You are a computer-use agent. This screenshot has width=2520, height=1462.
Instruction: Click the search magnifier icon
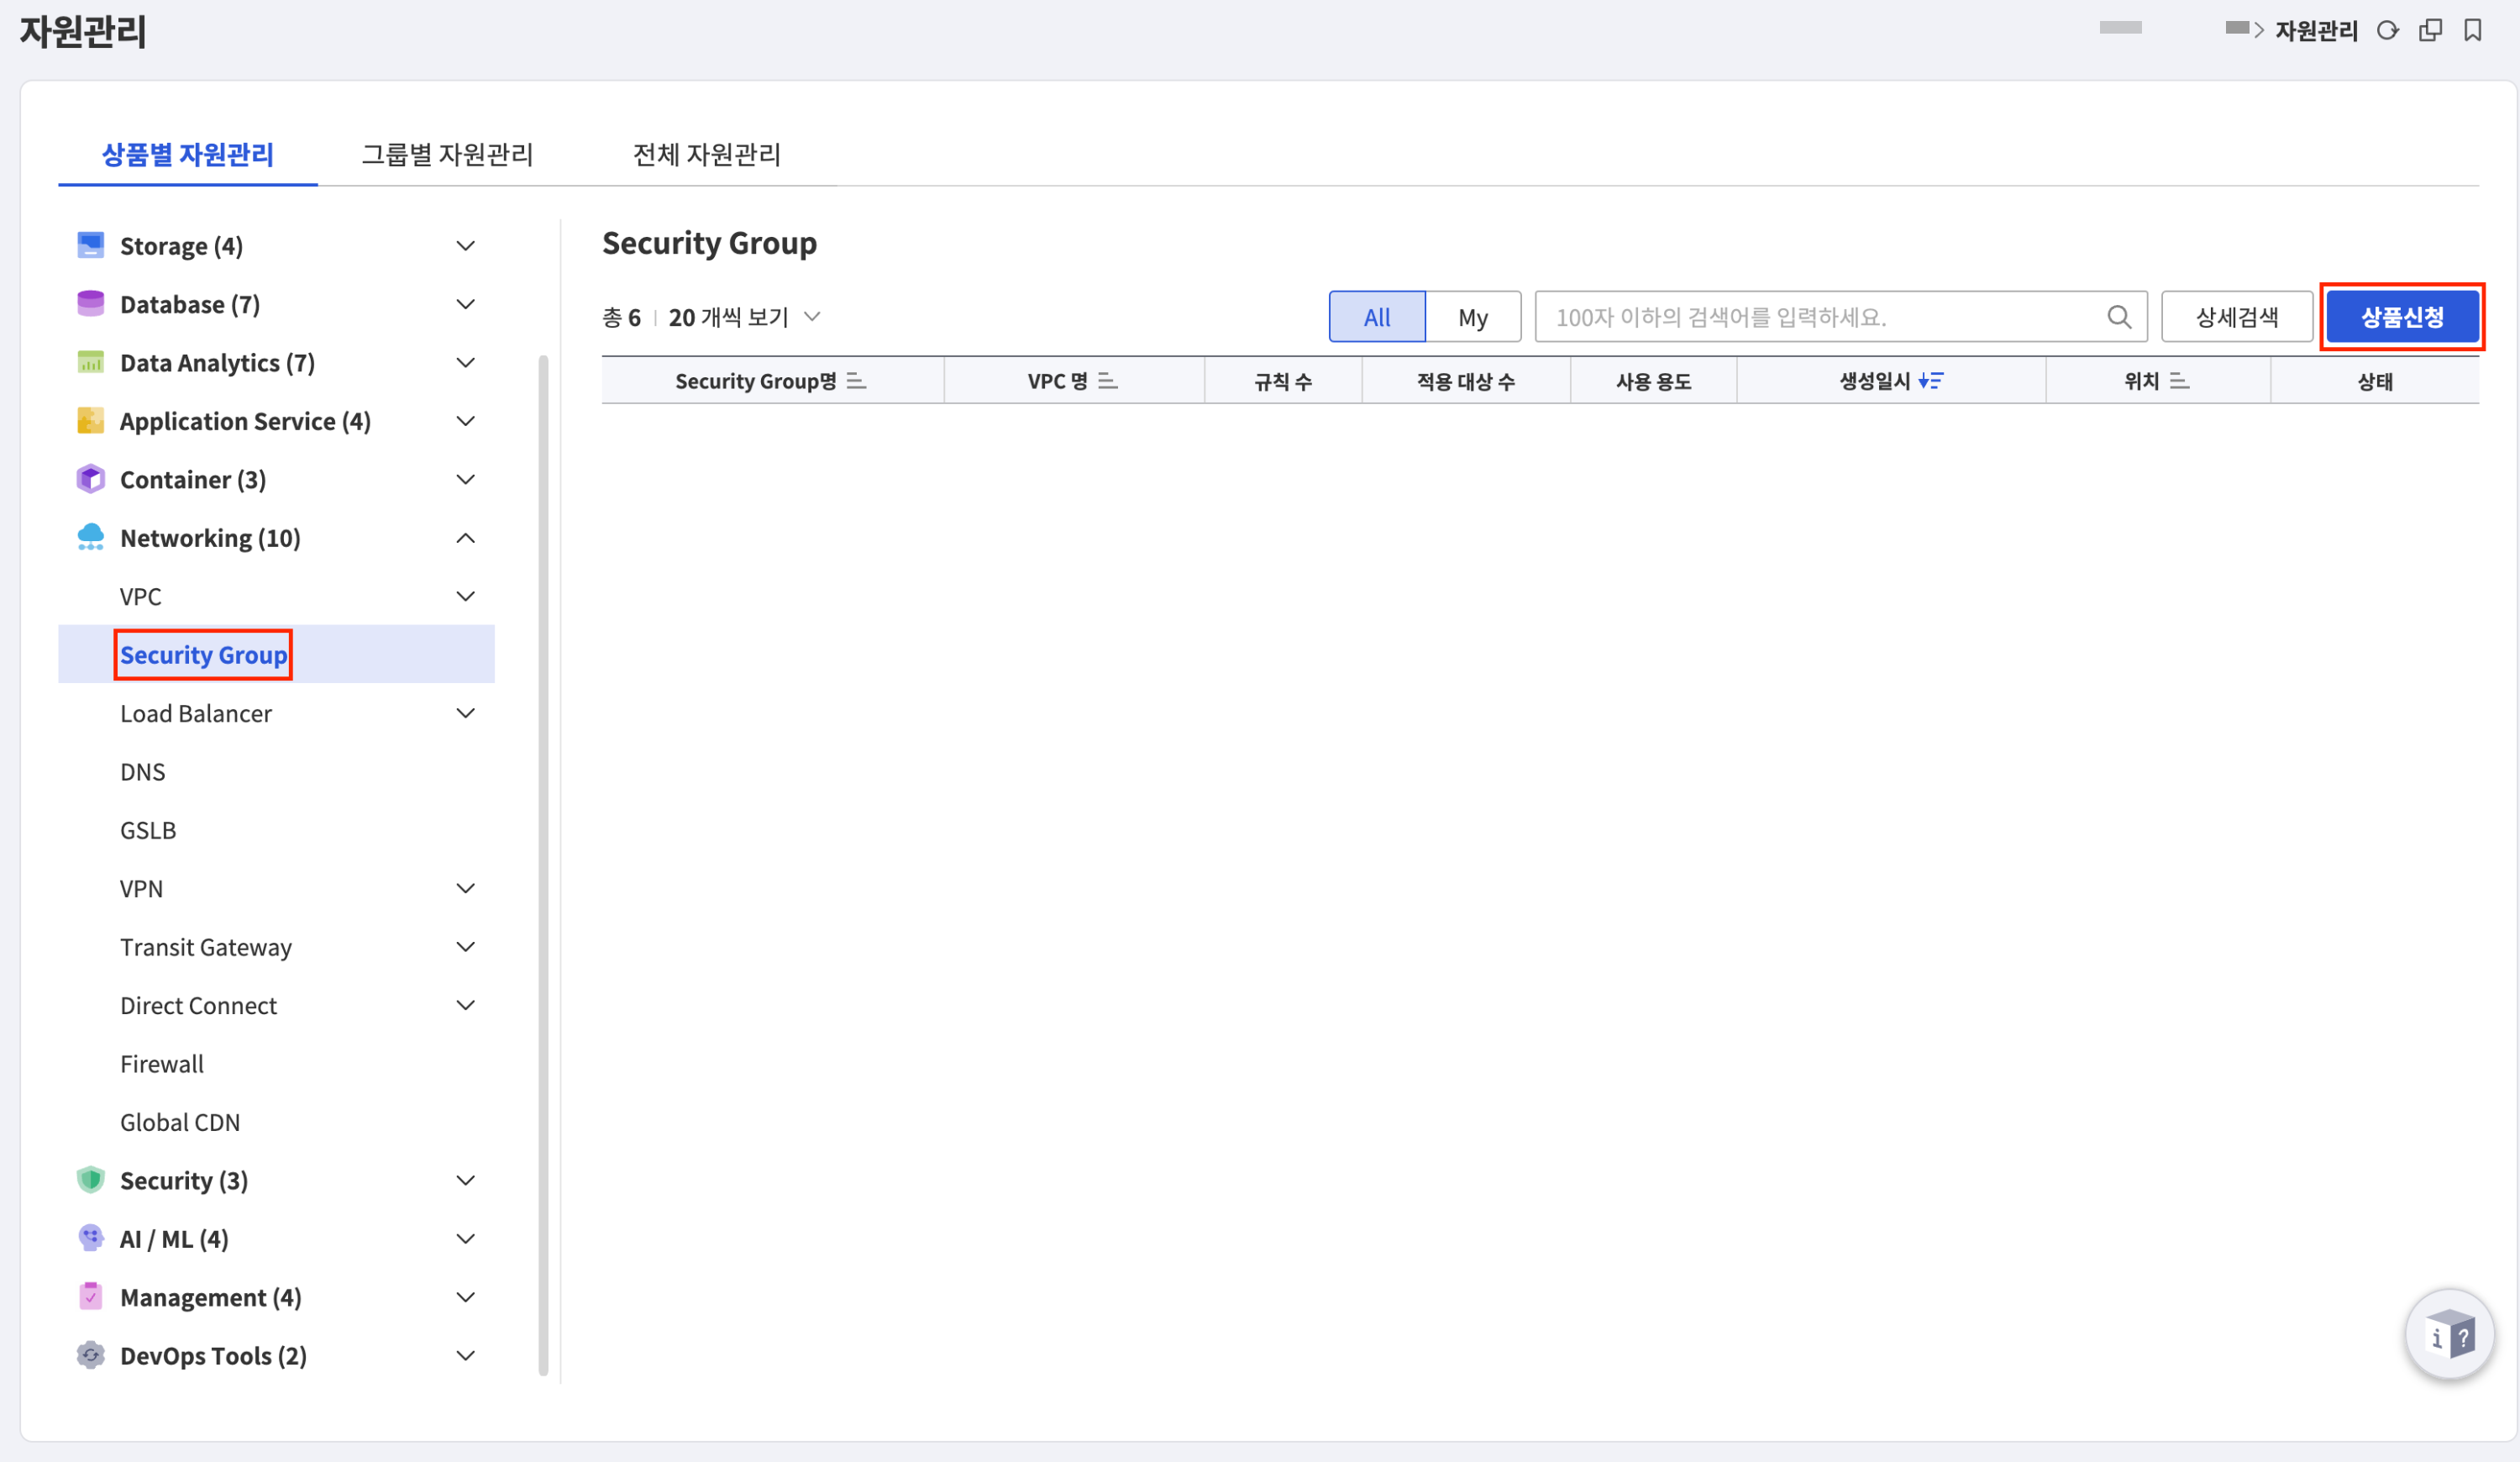(2118, 317)
